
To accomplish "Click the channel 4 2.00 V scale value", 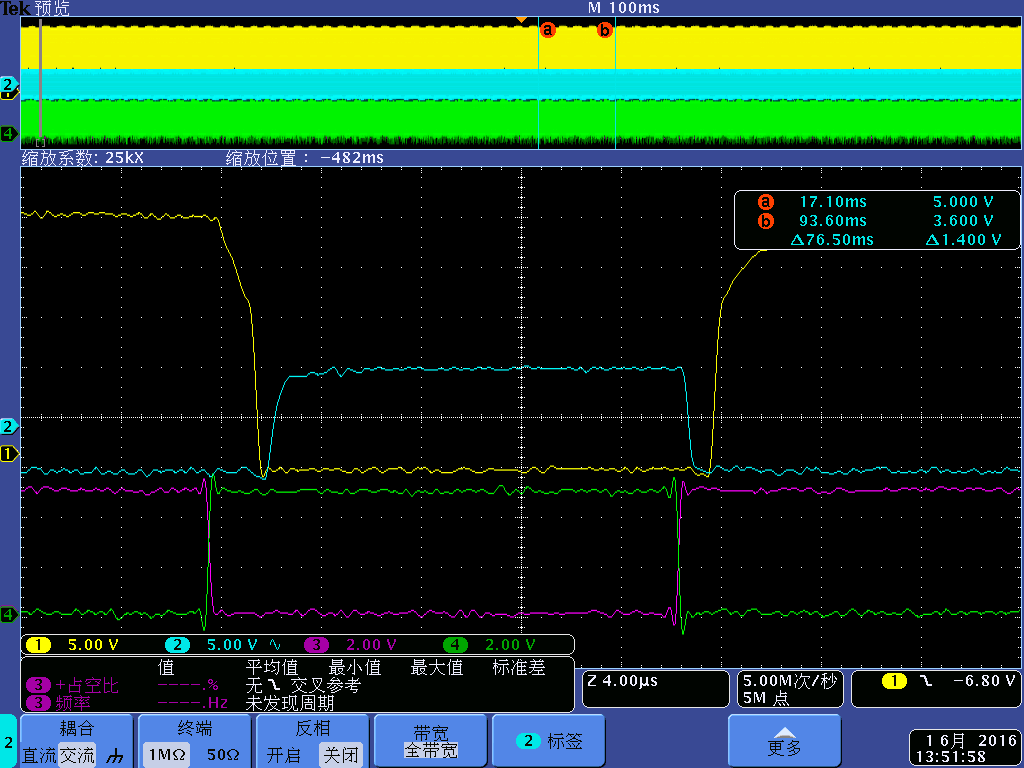I will (510, 645).
